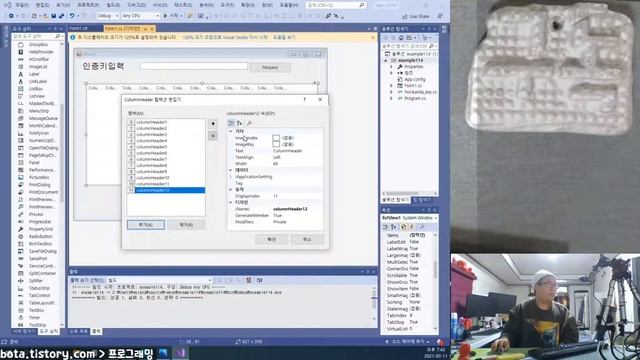Click the Toolbox search field
640x360 pixels.
click(x=38, y=36)
